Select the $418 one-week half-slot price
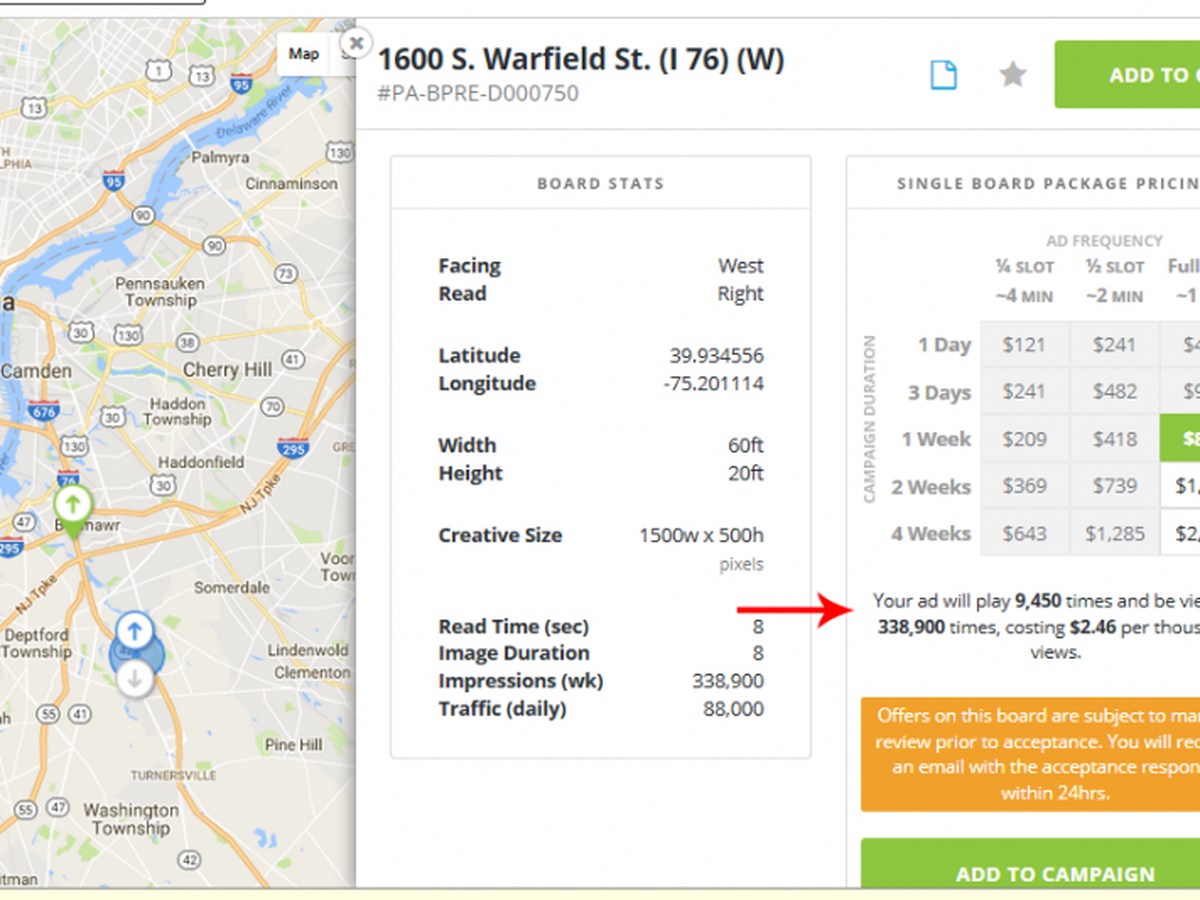The height and width of the screenshot is (900, 1200). pyautogui.click(x=1114, y=439)
